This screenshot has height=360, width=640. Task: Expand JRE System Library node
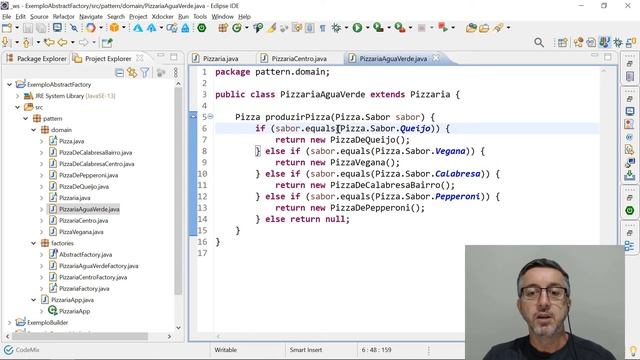(x=18, y=96)
